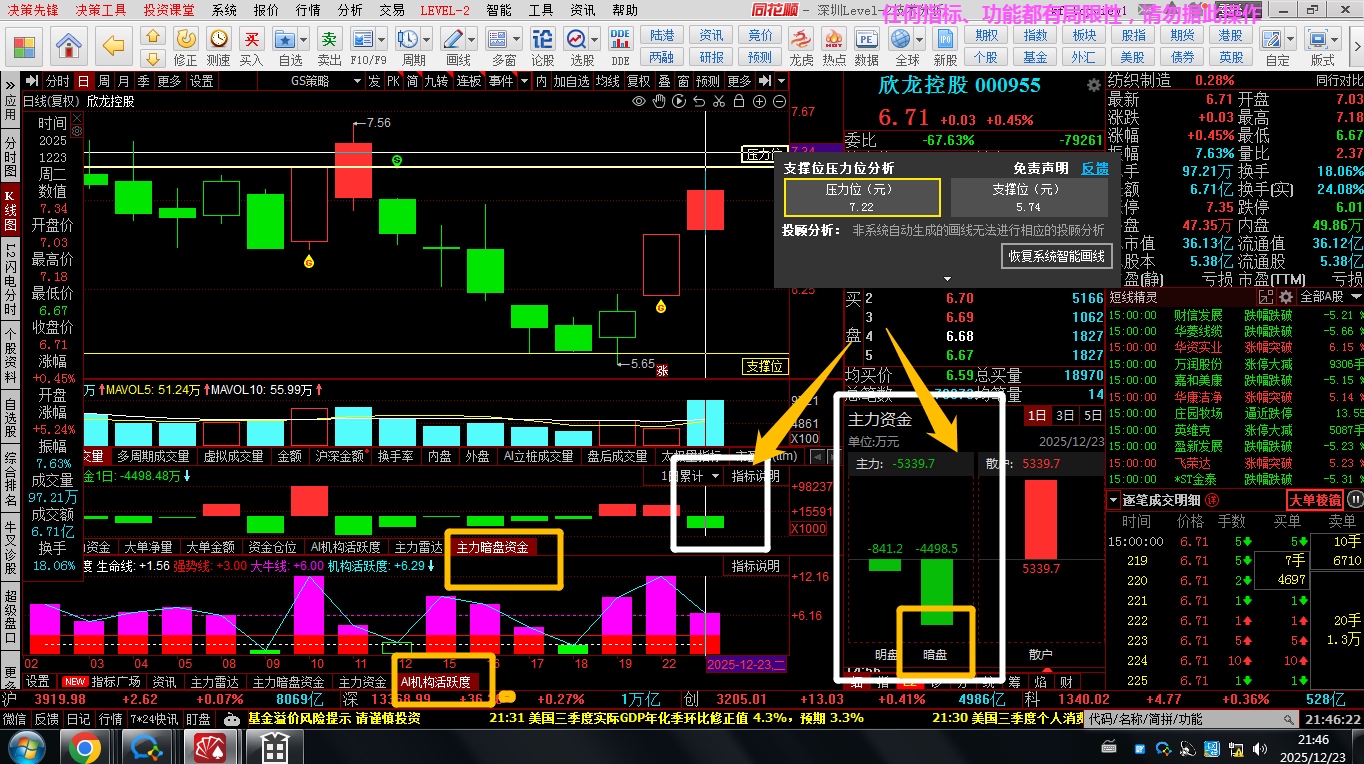Click the colorful four-square settings icon
Image resolution: width=1364 pixels, height=764 pixels.
coord(24,45)
